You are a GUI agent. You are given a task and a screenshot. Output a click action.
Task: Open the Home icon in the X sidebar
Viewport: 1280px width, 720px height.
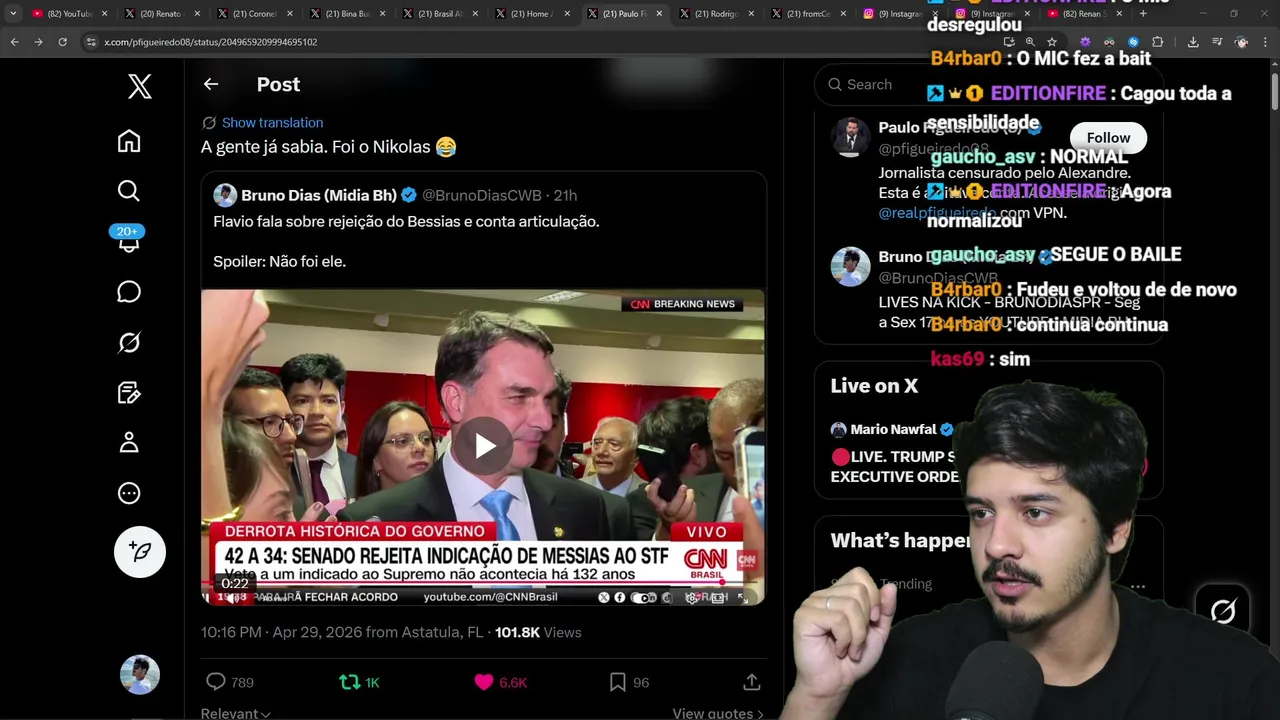pos(129,141)
